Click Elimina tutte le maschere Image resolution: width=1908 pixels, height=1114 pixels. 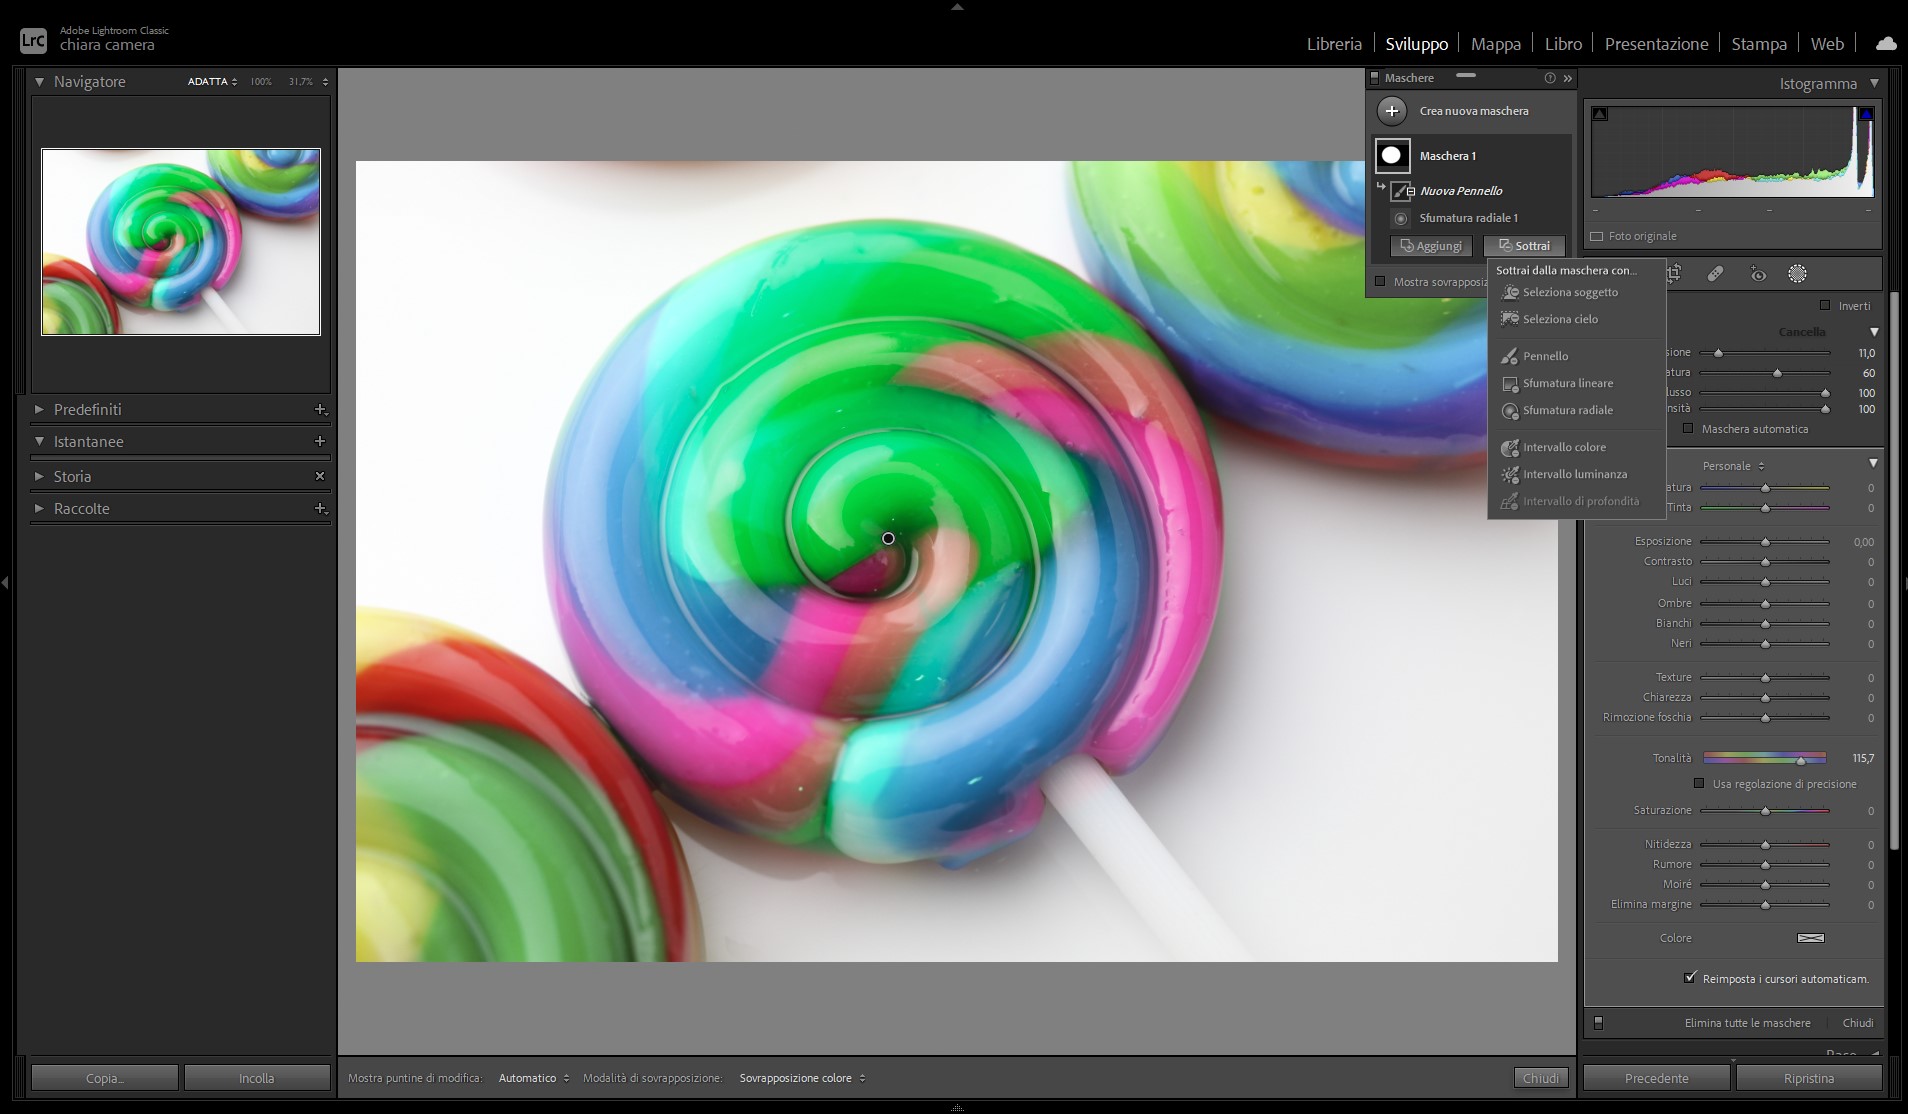(1747, 1023)
